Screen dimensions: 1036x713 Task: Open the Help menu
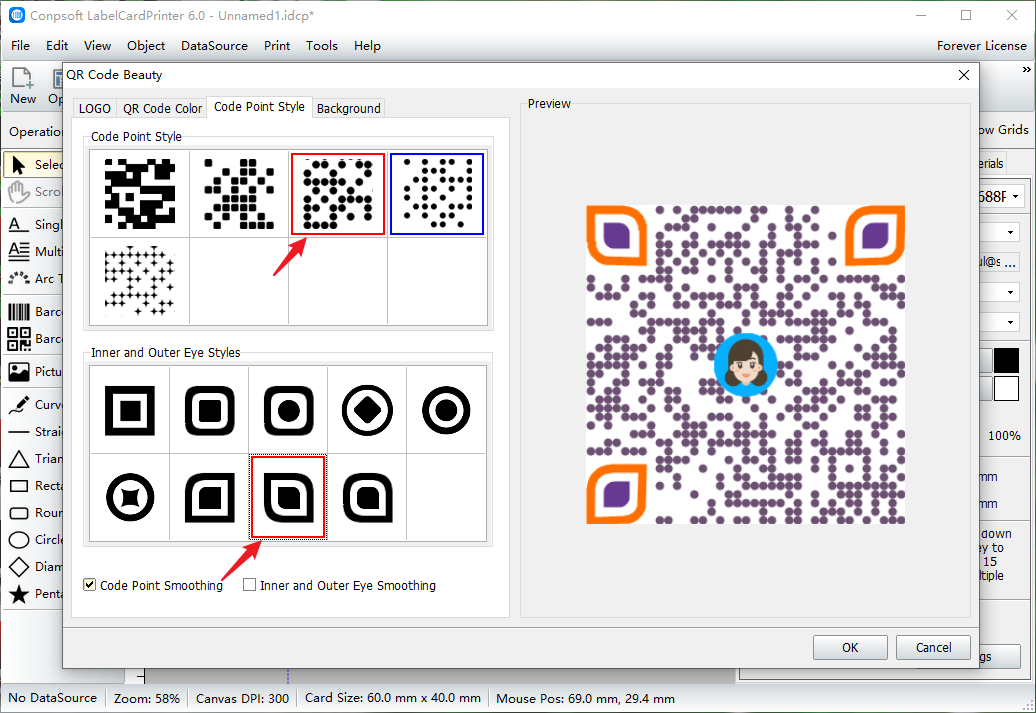pos(367,46)
